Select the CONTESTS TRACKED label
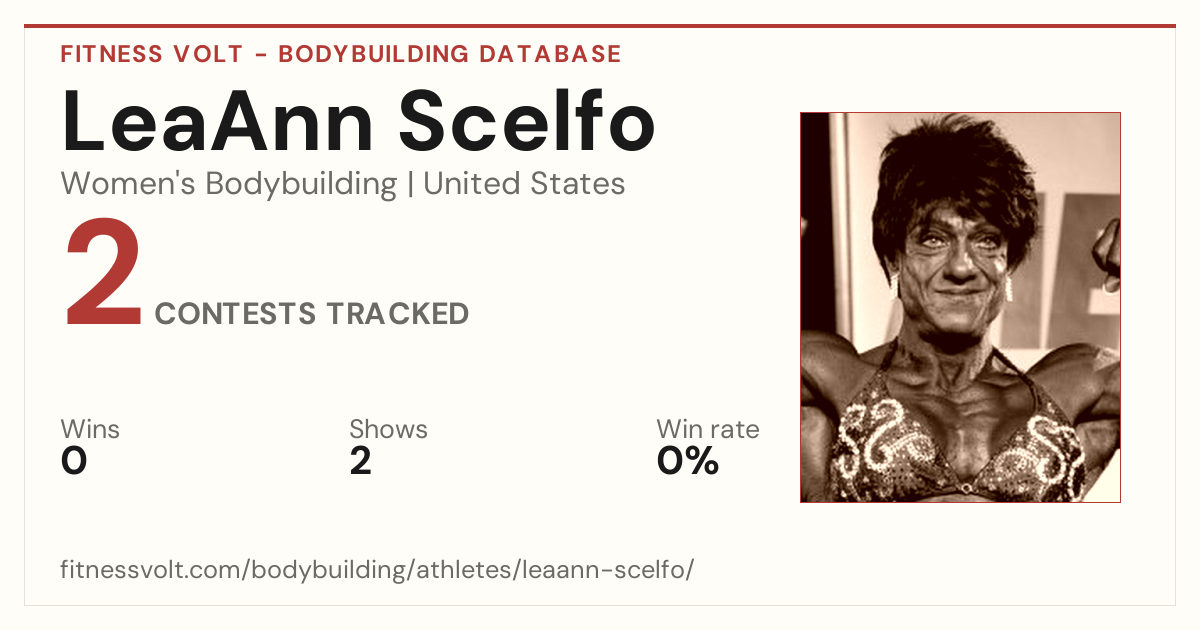 [x=312, y=314]
